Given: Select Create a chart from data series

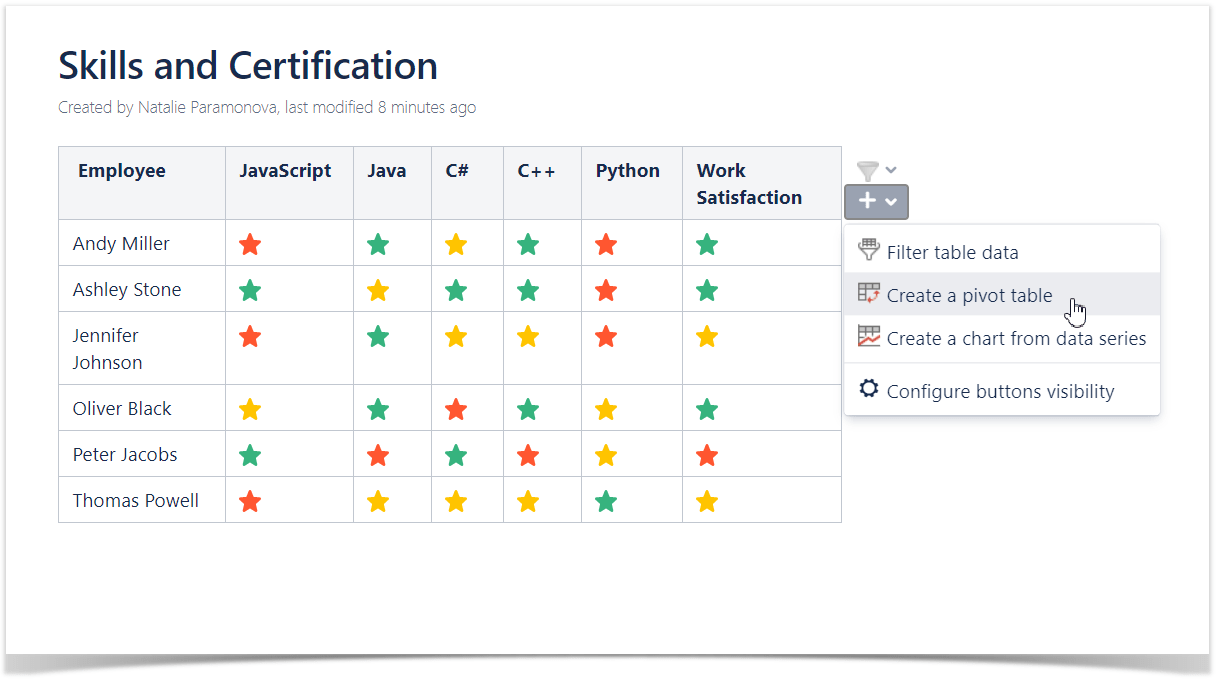Looking at the screenshot, I should (x=1016, y=339).
